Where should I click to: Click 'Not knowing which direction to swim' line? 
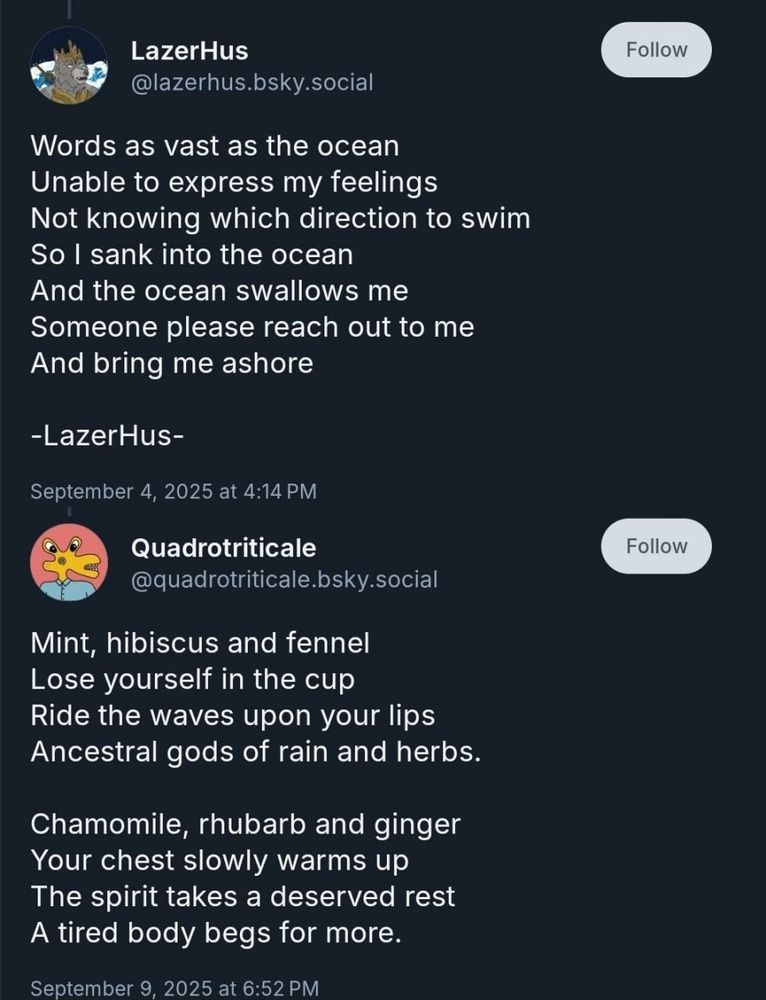[281, 219]
